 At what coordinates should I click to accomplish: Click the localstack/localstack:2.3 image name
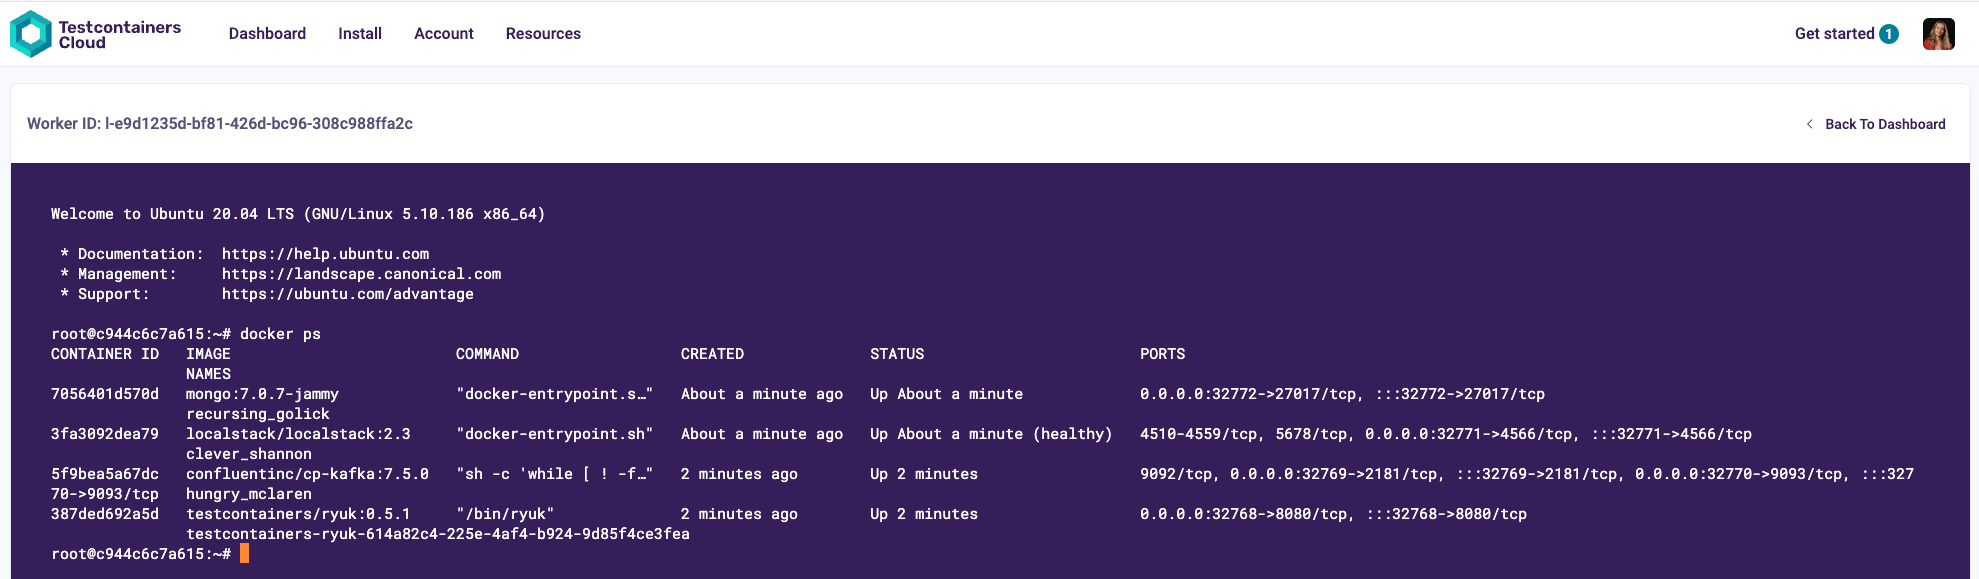(298, 434)
